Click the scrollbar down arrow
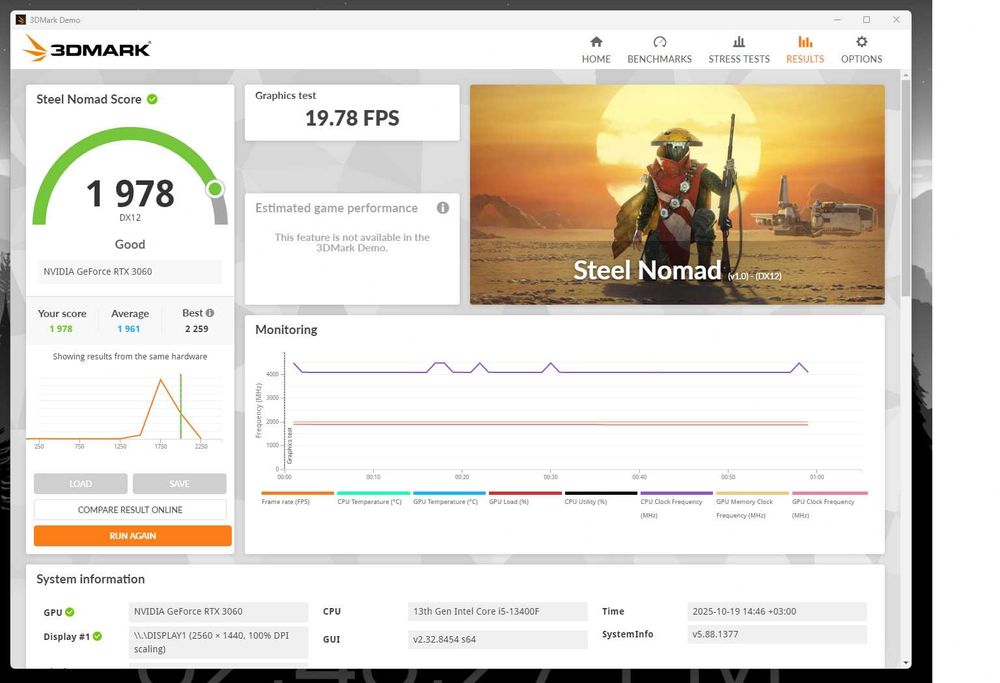 pos(906,663)
